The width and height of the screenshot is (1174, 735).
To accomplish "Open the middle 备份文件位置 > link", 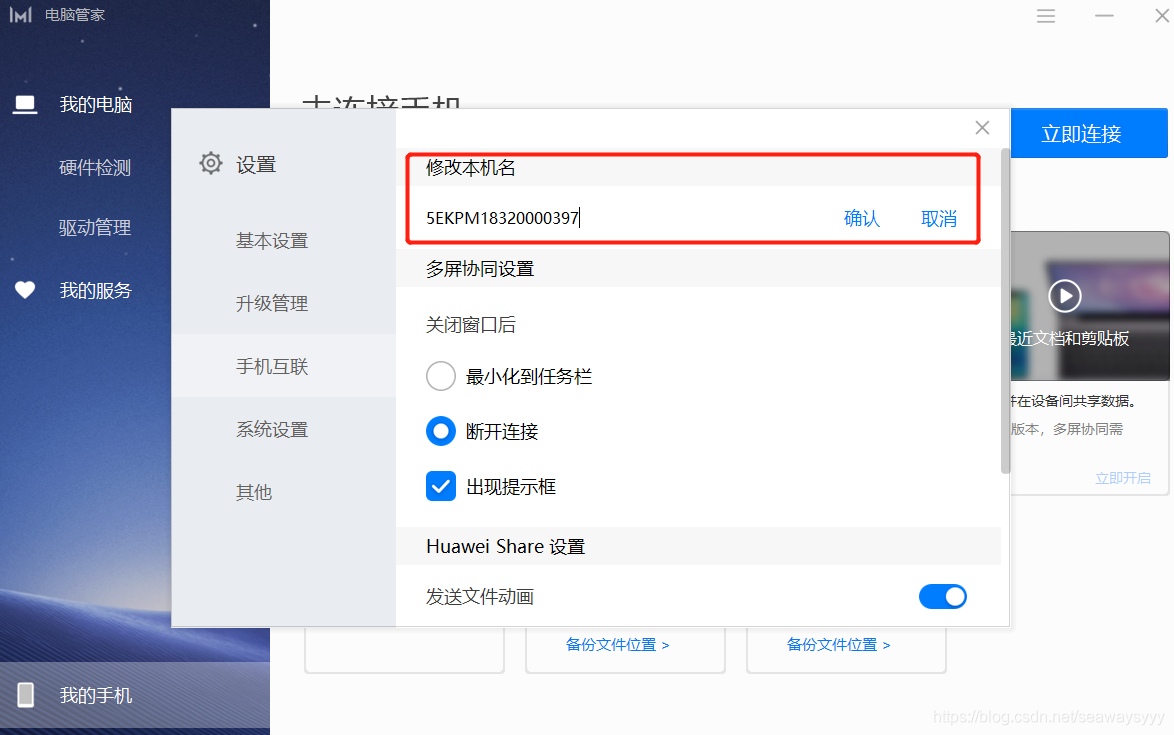I will [618, 644].
